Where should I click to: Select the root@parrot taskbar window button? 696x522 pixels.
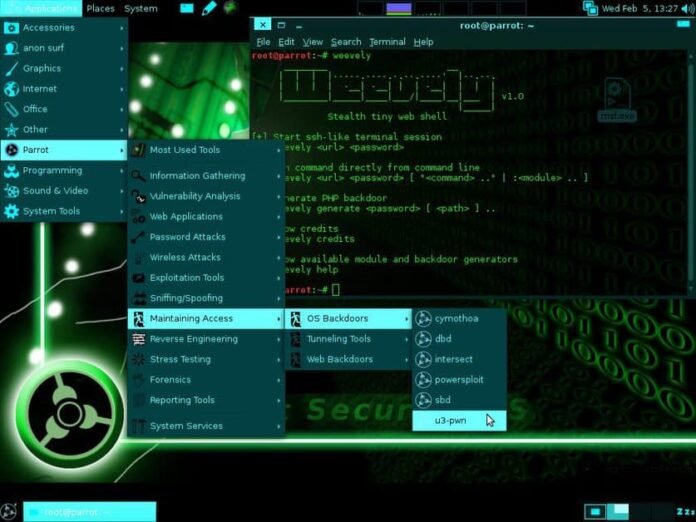click(x=90, y=512)
